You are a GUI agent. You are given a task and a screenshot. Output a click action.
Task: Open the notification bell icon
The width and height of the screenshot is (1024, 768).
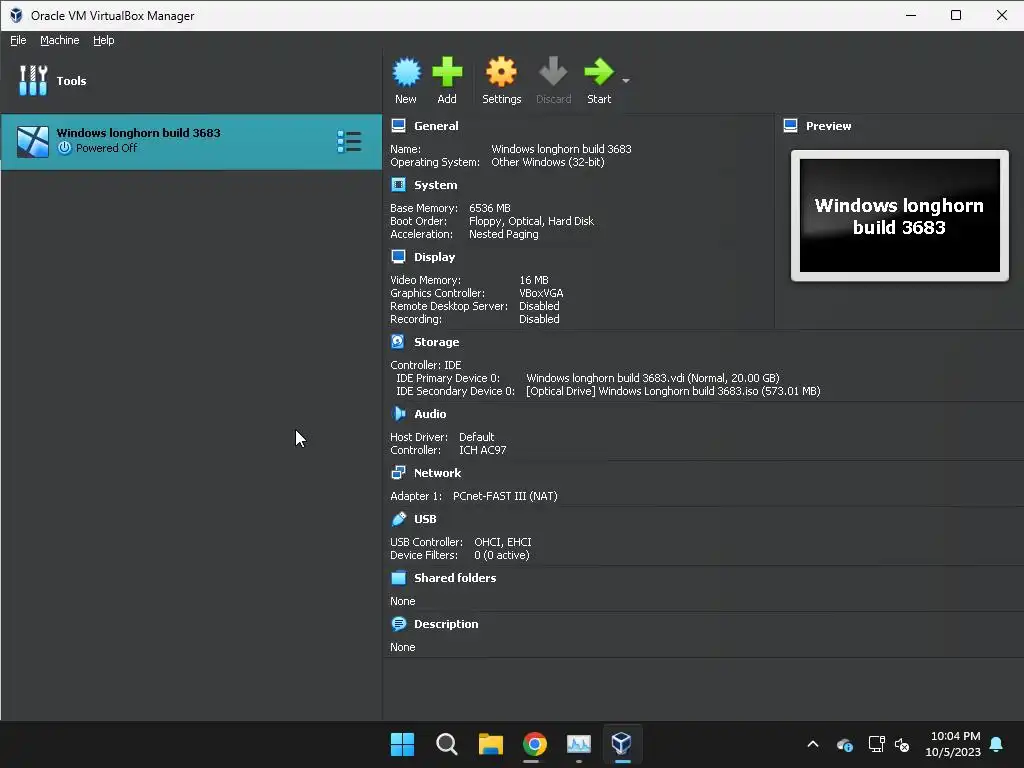coord(997,744)
